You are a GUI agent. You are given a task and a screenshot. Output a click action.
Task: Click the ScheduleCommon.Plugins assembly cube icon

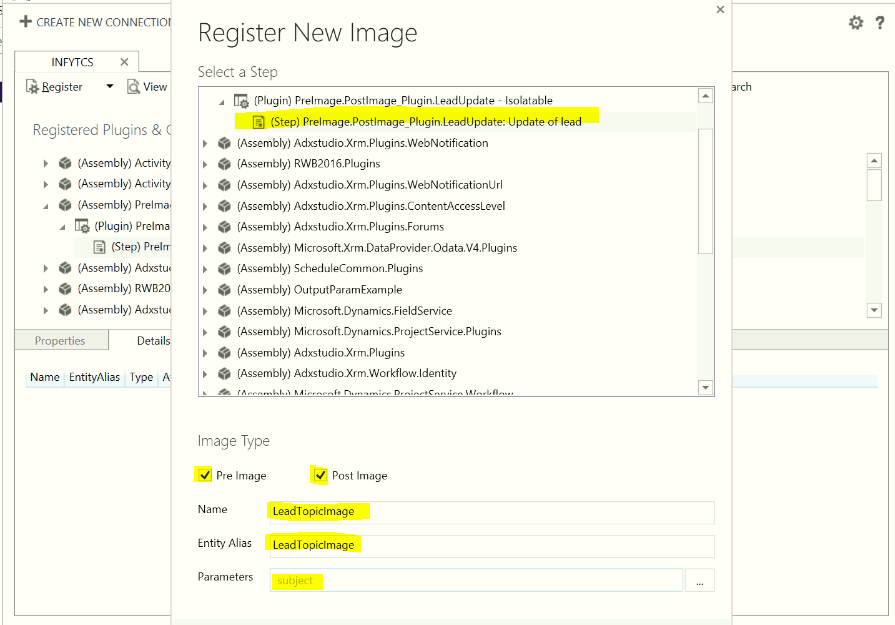tap(225, 268)
